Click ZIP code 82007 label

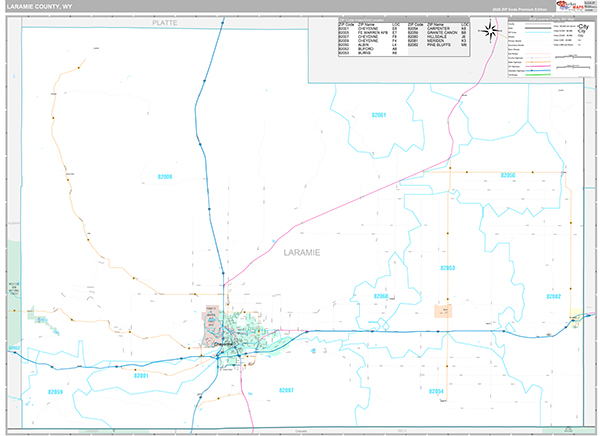pos(288,389)
